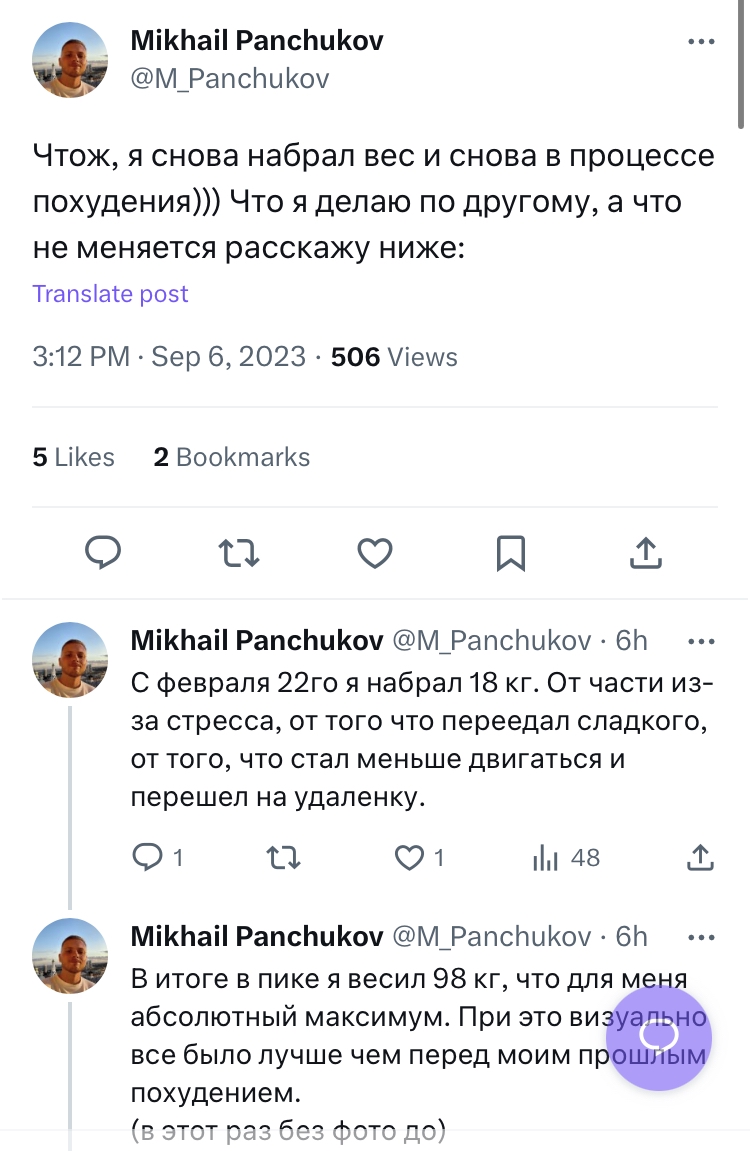Screen dimensions: 750x1151
Task: View analytics showing 48 views
Action: pos(566,857)
